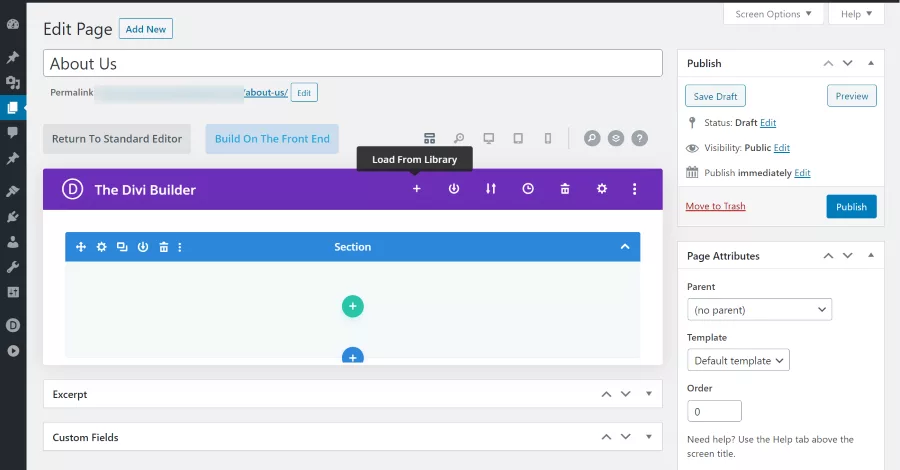Open the Section settings gear icon
This screenshot has height=470, width=900.
(x=102, y=247)
